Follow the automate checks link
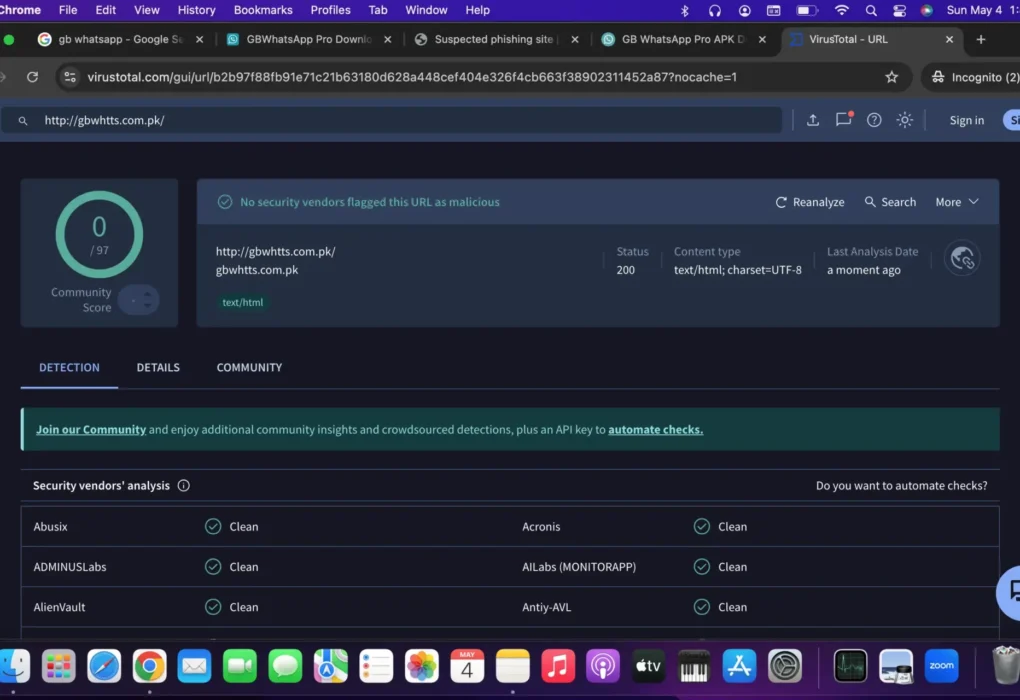The image size is (1020, 700). point(655,430)
